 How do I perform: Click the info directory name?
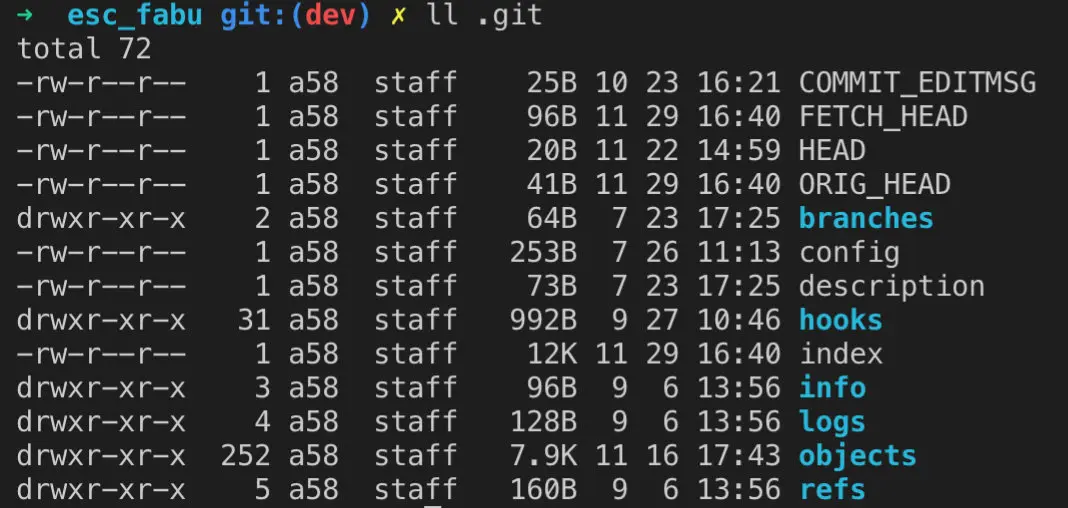point(832,388)
